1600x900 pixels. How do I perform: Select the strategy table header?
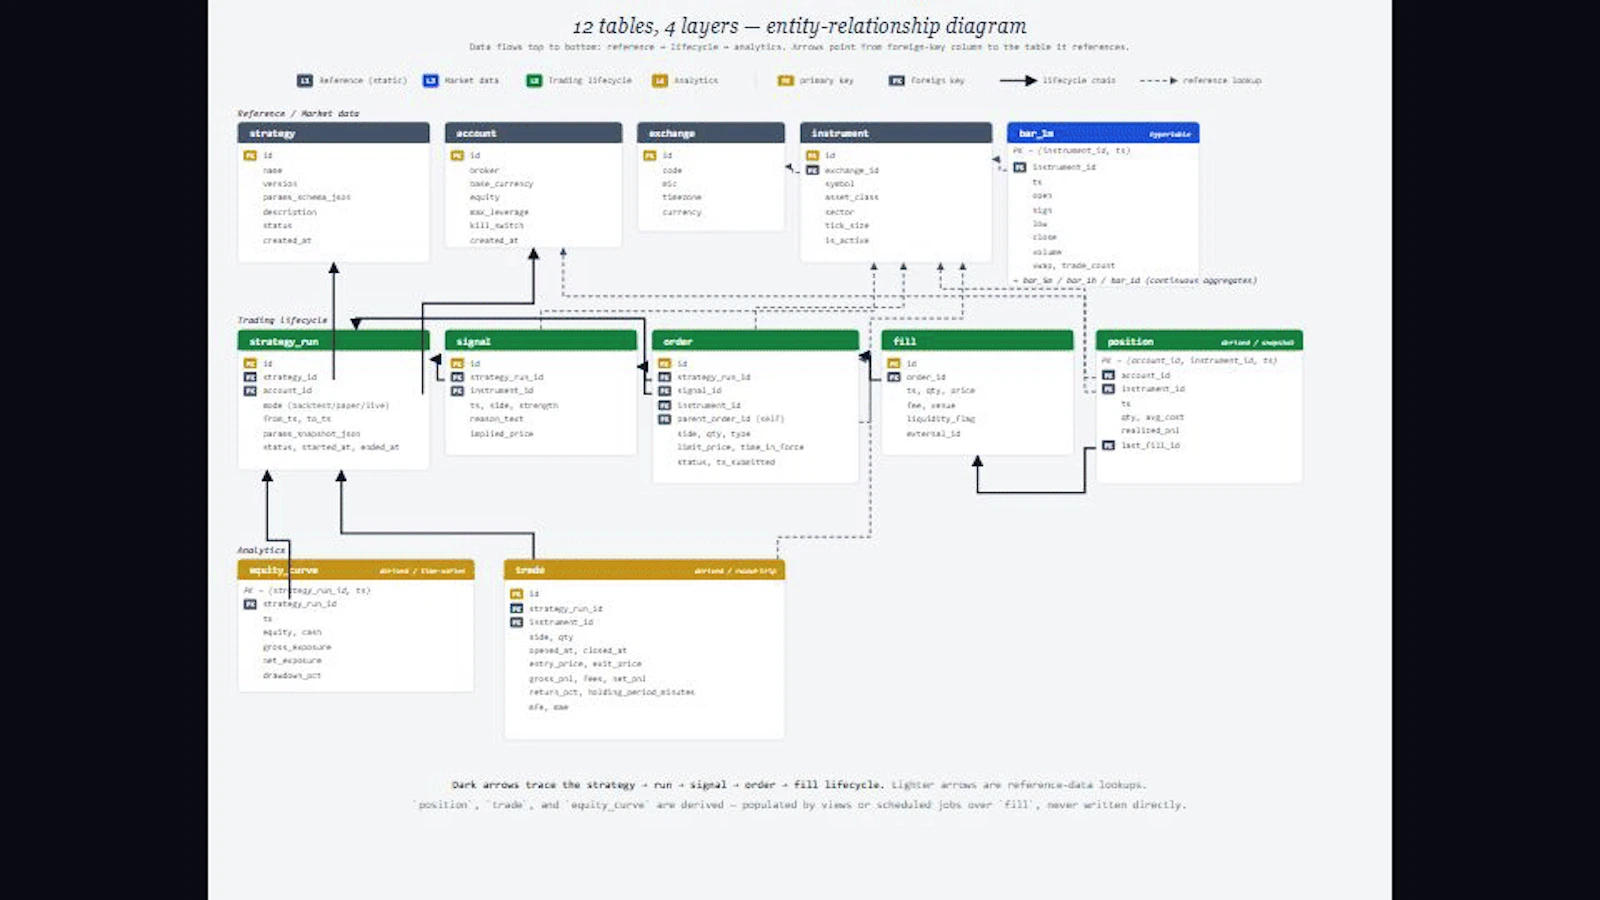tap(333, 133)
